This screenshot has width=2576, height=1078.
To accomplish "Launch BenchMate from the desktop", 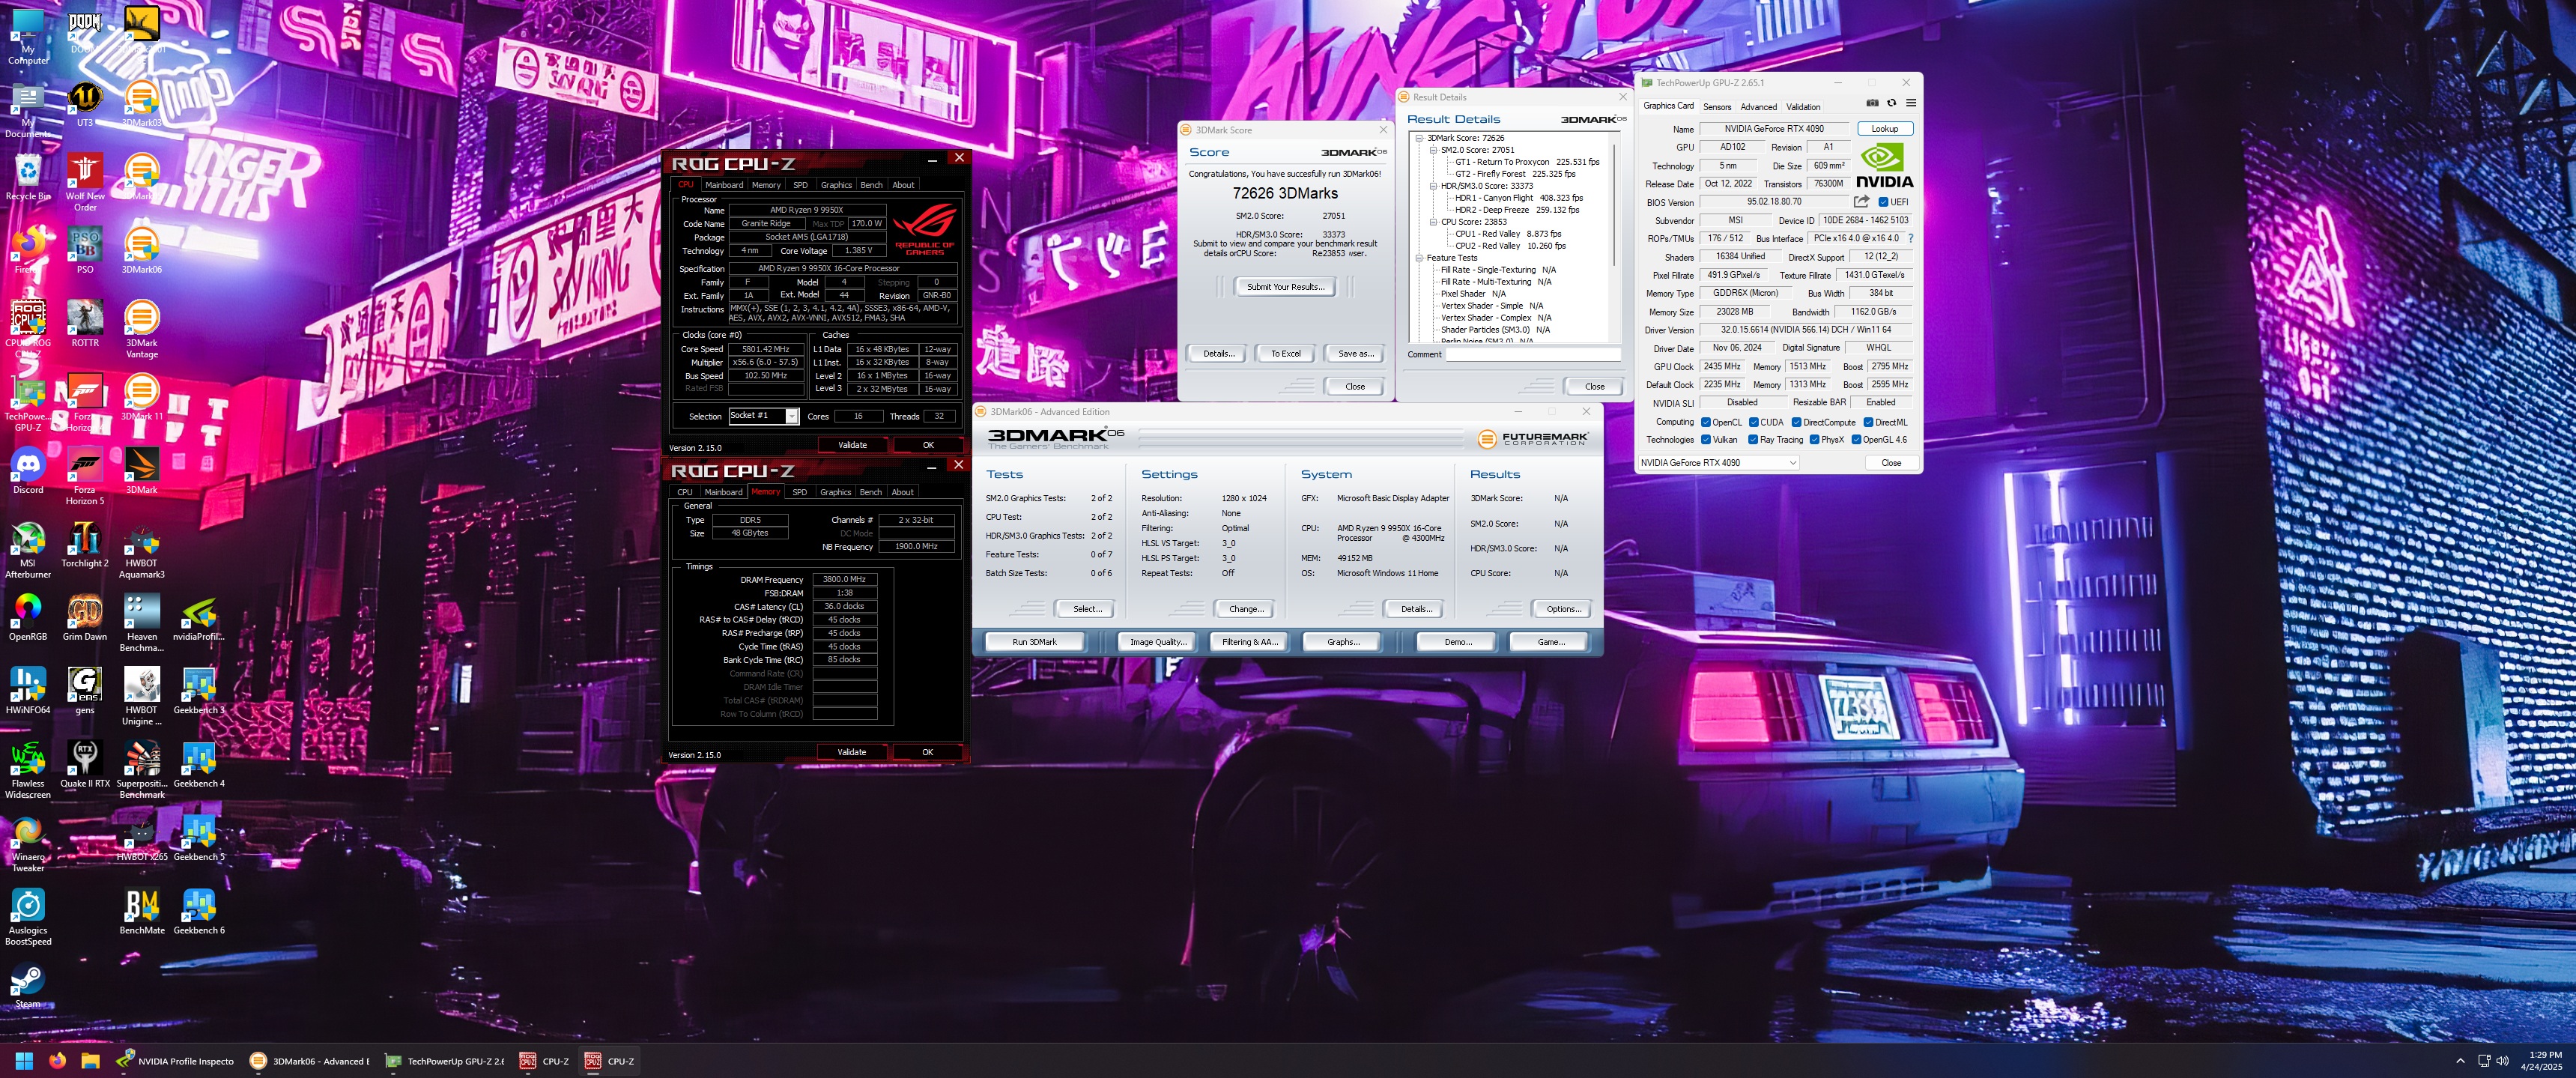I will point(142,912).
